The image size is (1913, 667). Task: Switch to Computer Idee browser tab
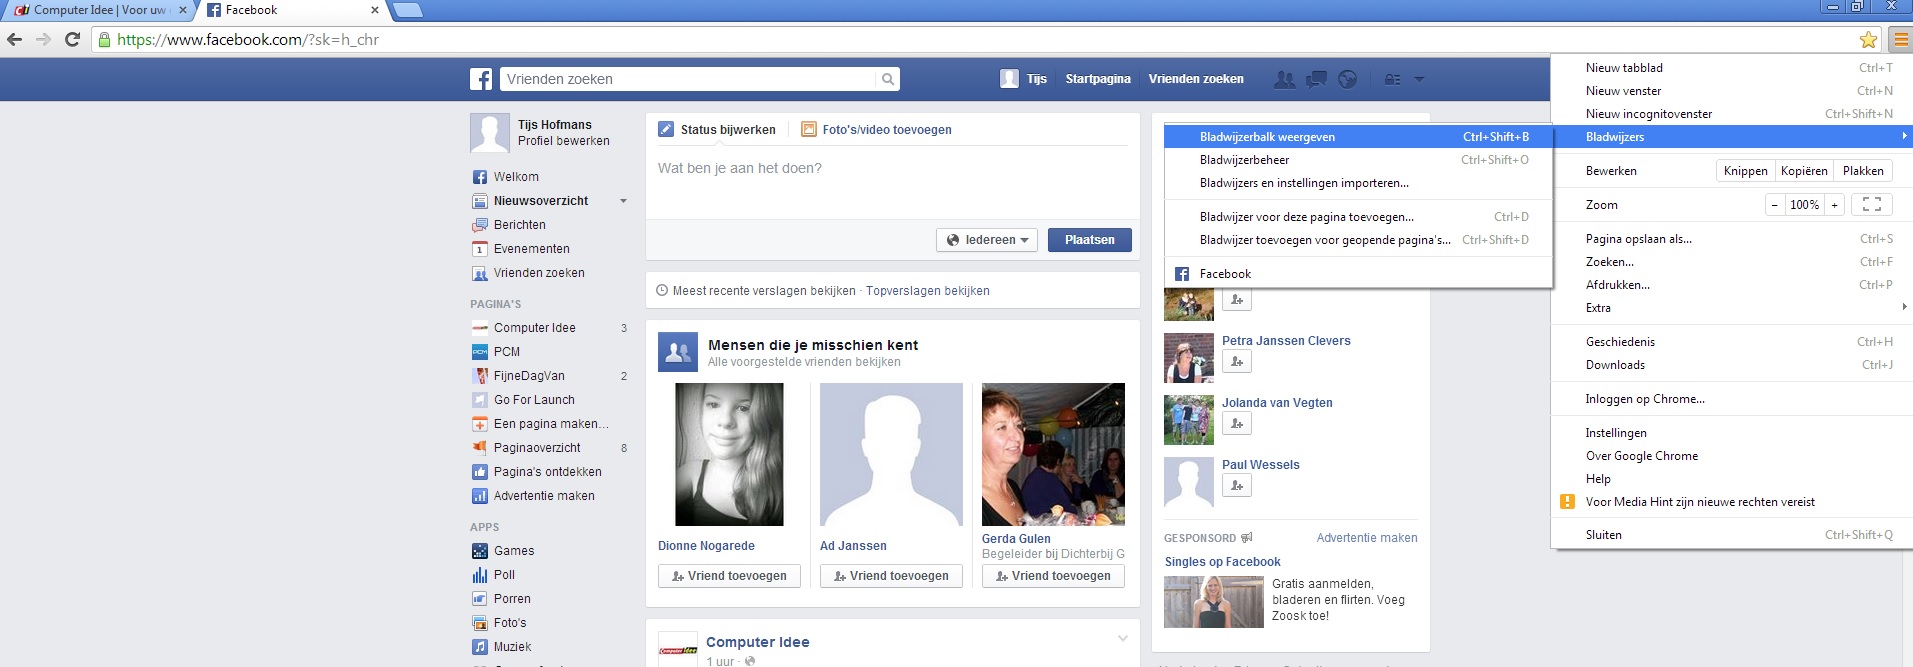(98, 10)
